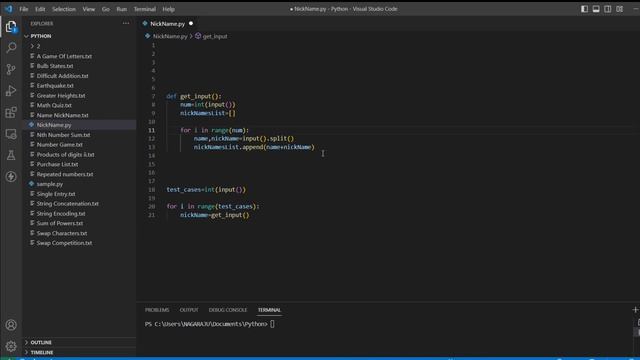Click in the terminal prompt input

272,324
